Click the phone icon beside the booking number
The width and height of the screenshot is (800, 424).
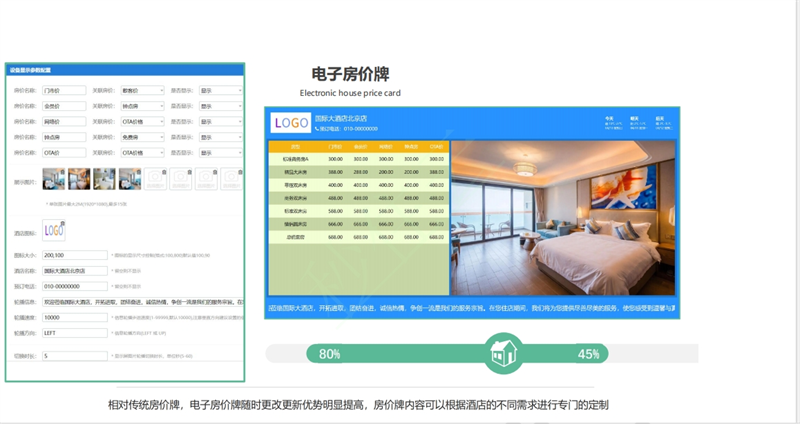[x=318, y=129]
